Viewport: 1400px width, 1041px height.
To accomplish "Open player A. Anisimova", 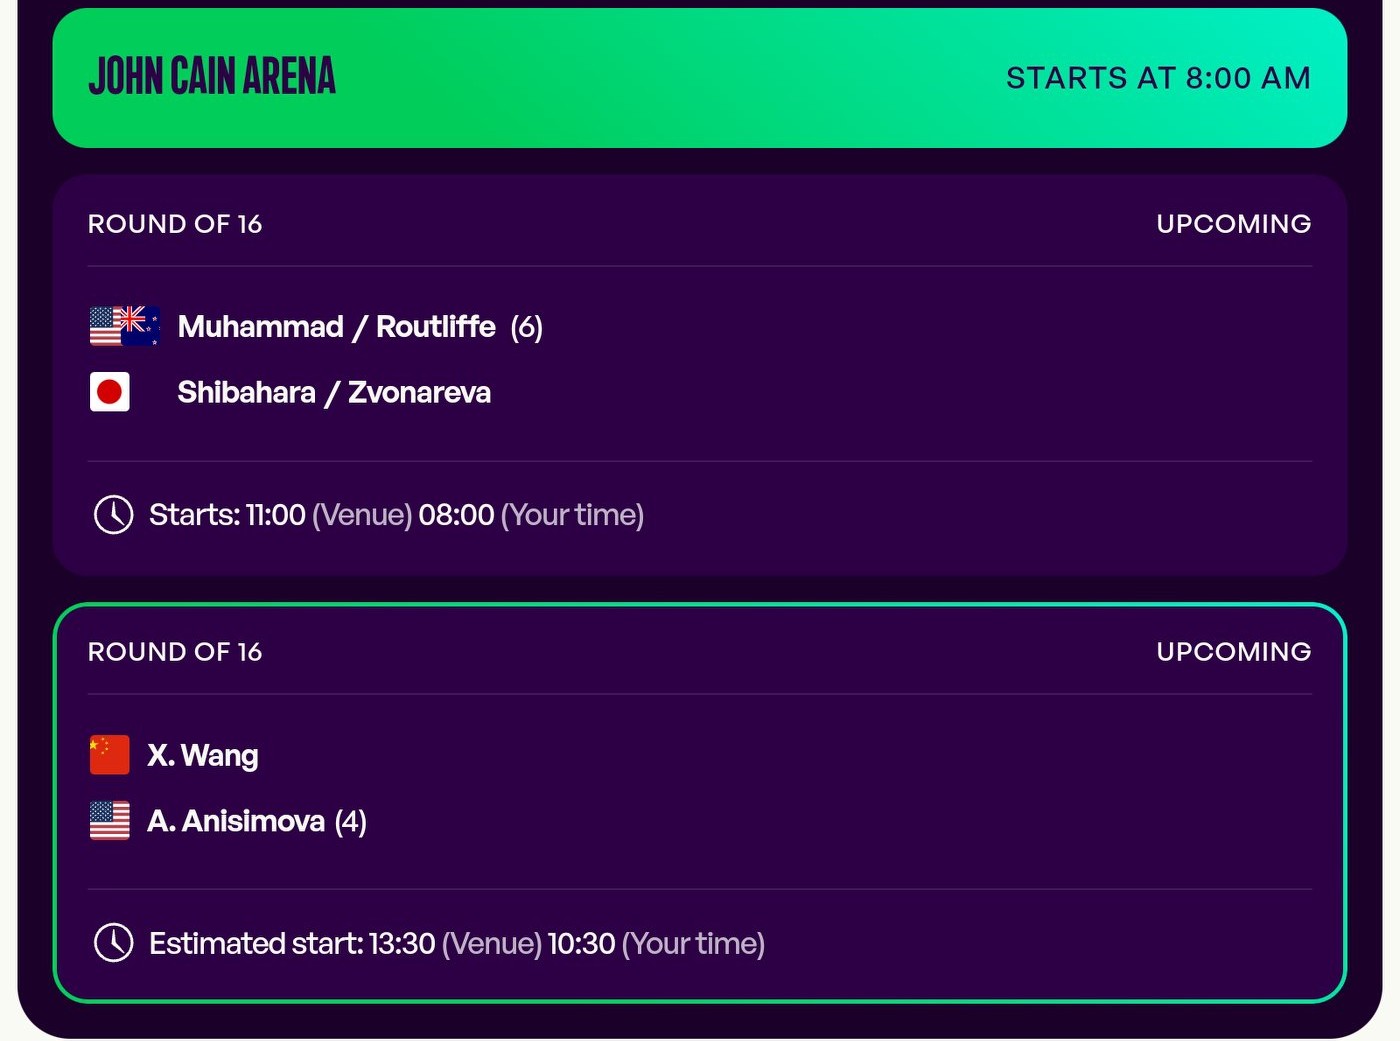I will tap(236, 821).
